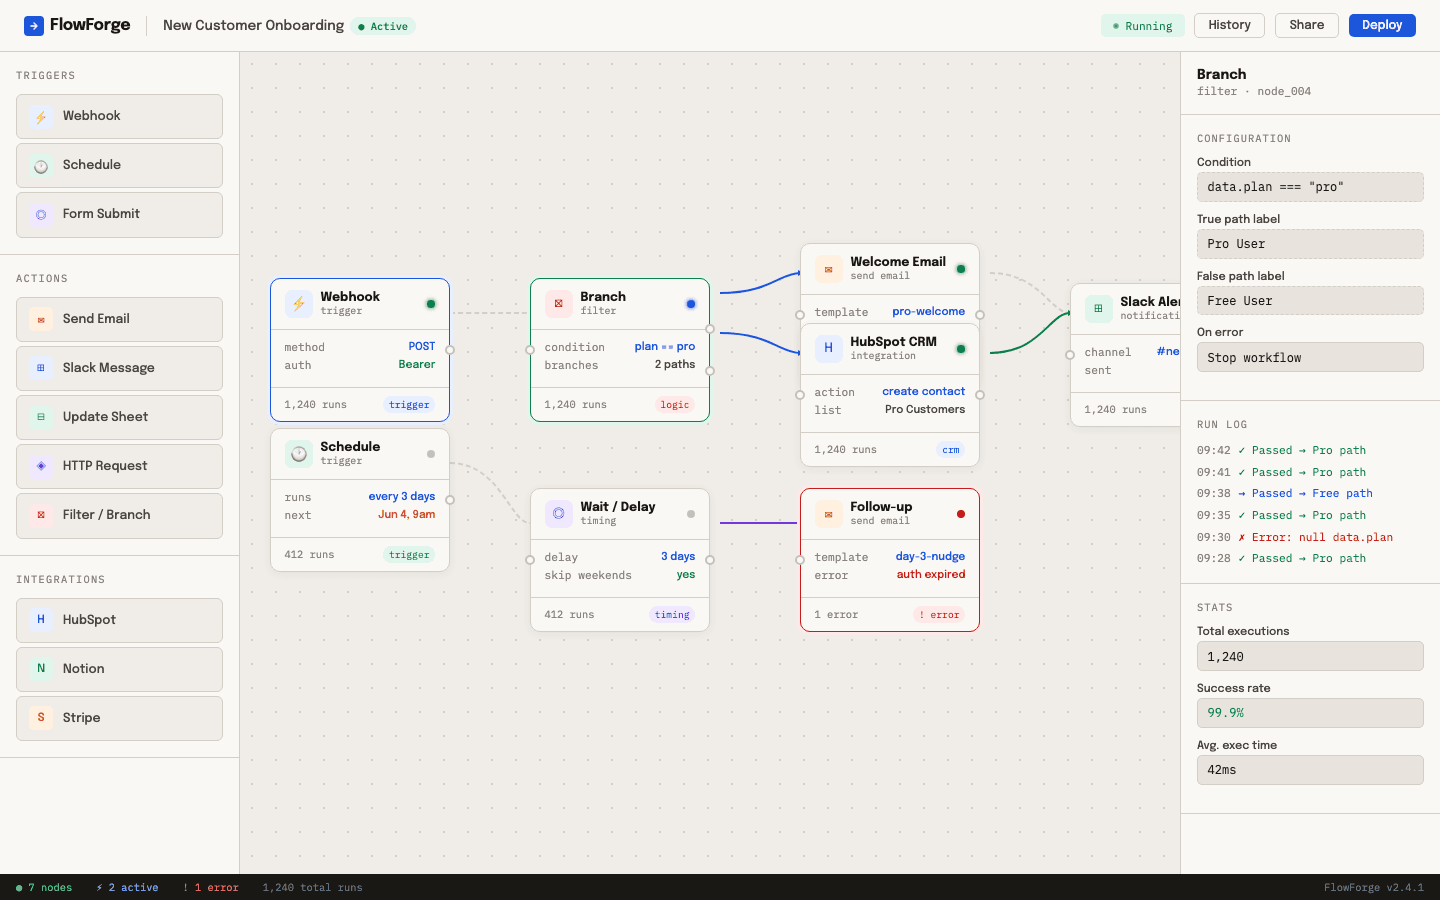The image size is (1440, 900).
Task: Click the Wait / Delay node timer icon
Action: tap(558, 514)
